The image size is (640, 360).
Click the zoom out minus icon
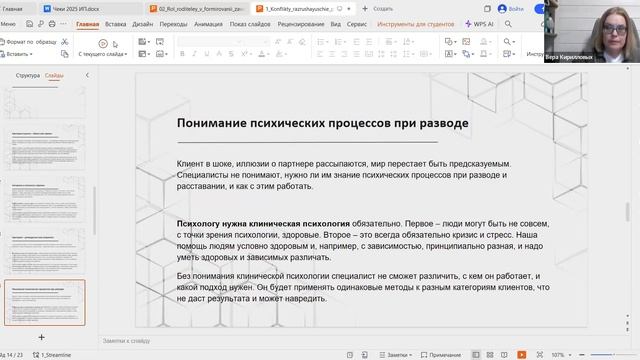pyautogui.click(x=582, y=355)
